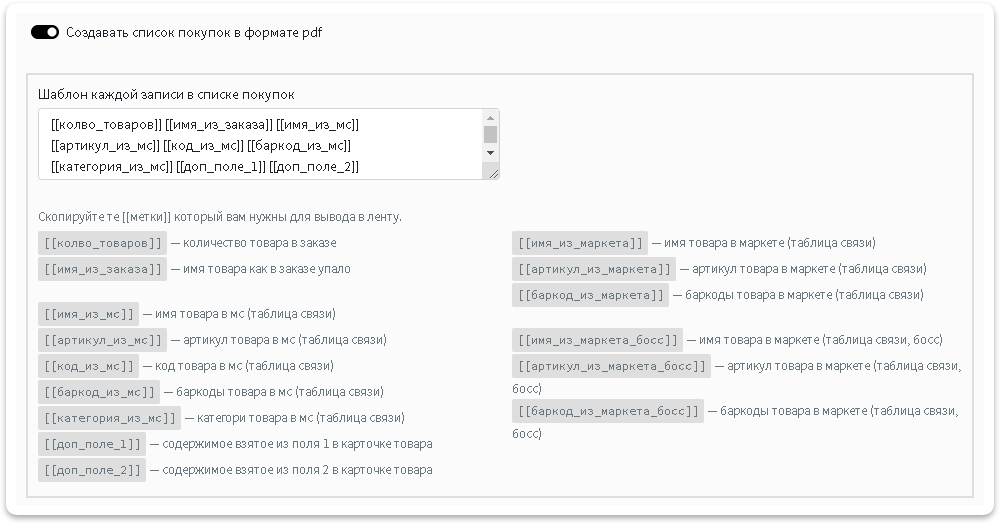The width and height of the screenshot is (1000, 524).
Task: Select the [[имя_из_маркета_босс]] tag
Action: (x=597, y=340)
